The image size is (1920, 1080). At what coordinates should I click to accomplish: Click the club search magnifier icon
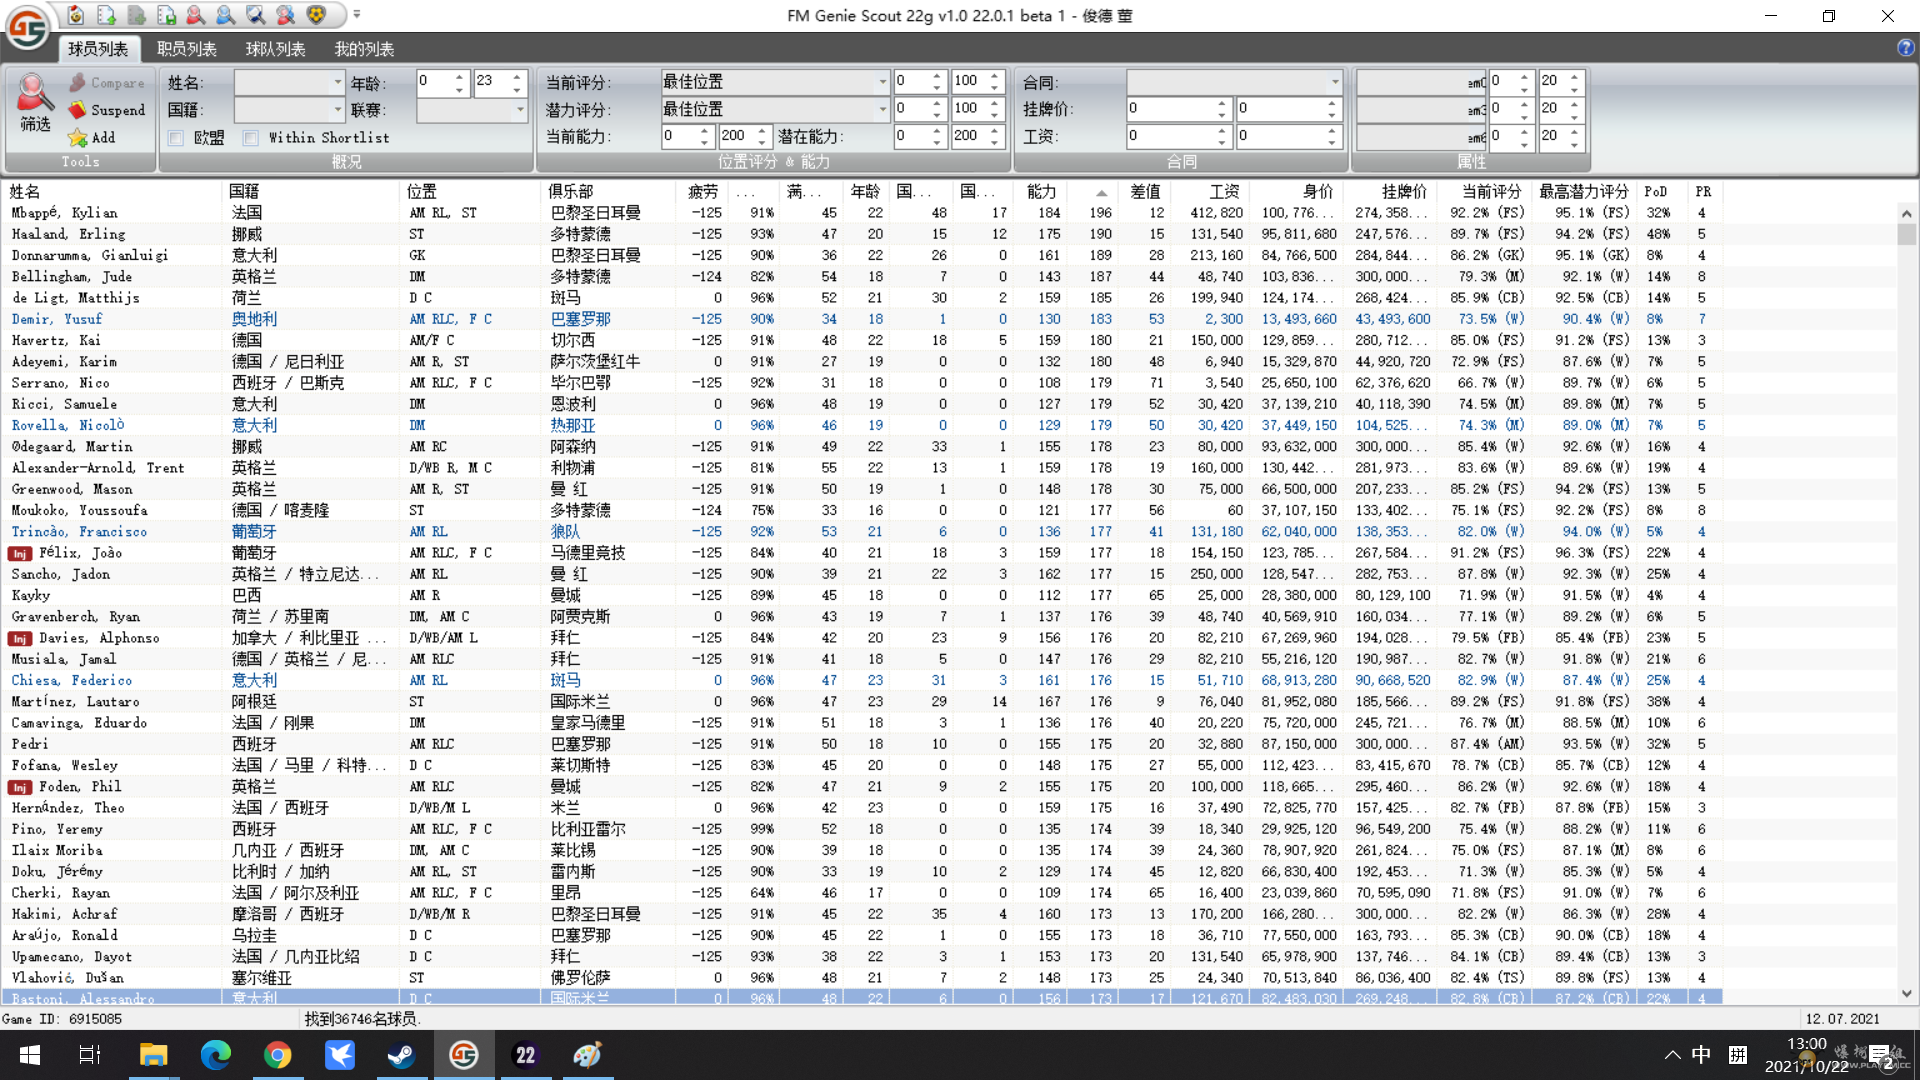coord(256,15)
